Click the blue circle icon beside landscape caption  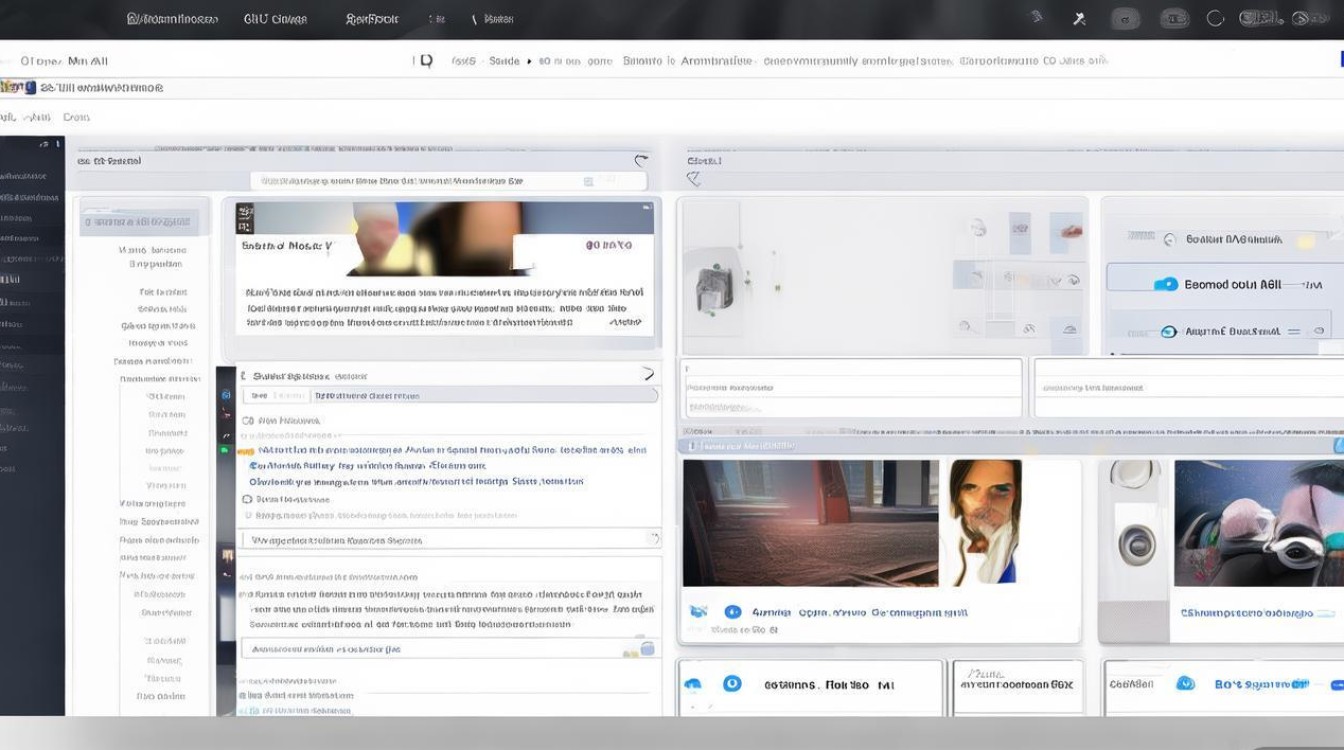click(x=732, y=612)
